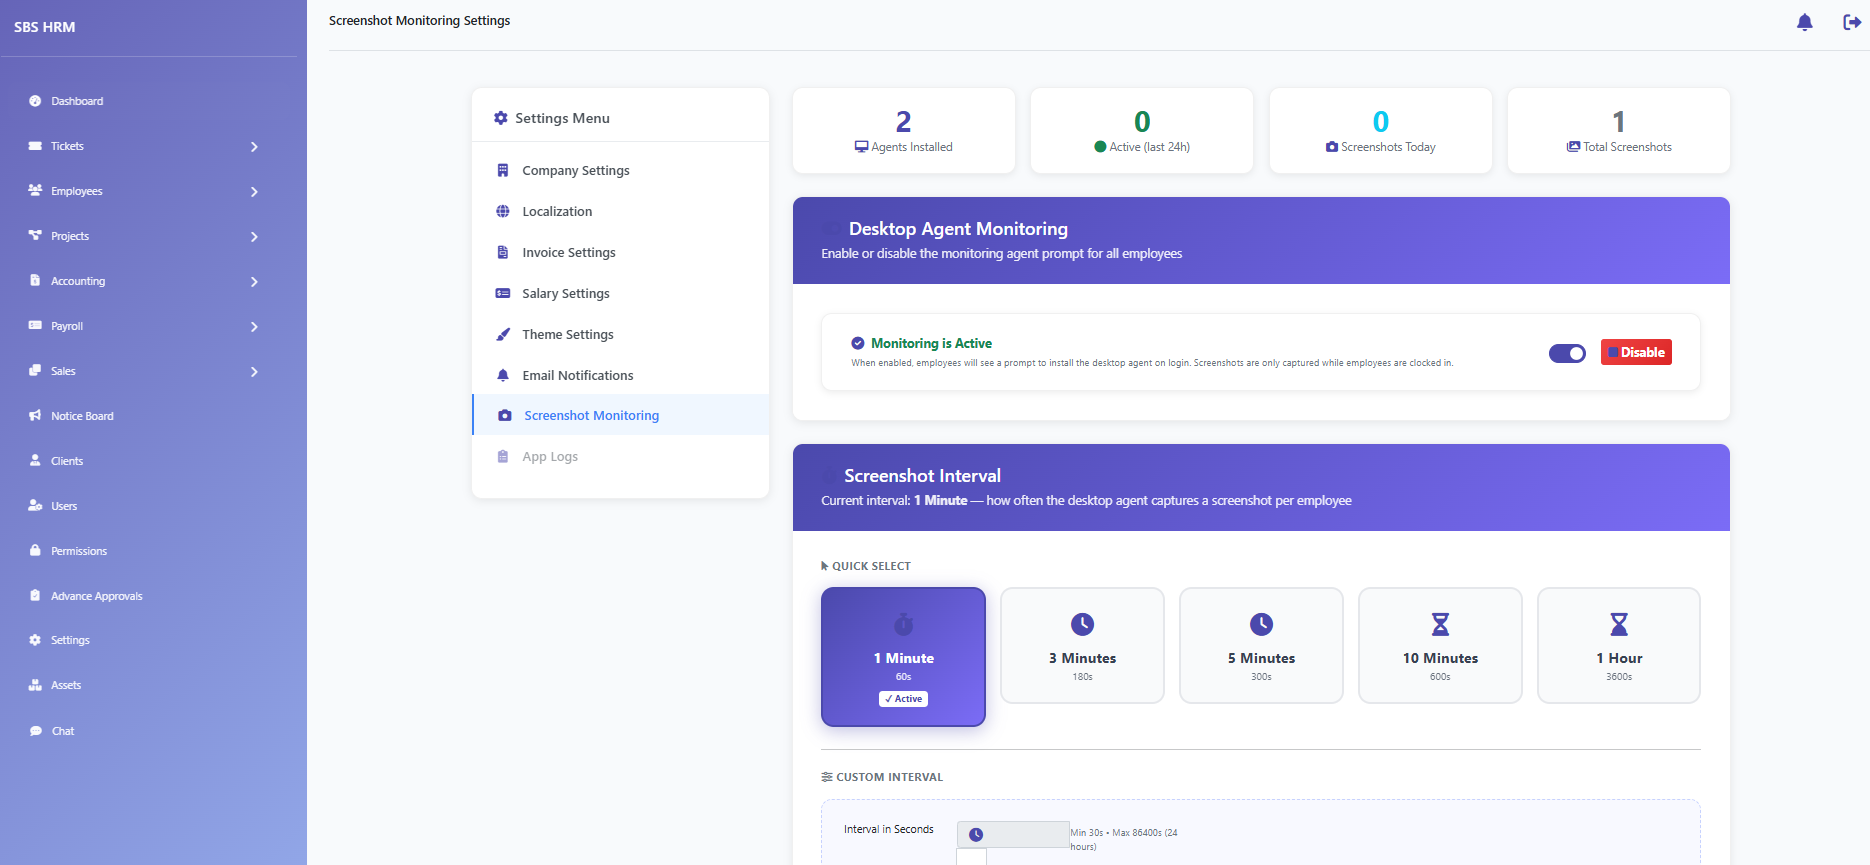Image resolution: width=1870 pixels, height=865 pixels.
Task: Open Company Settings menu item
Action: (x=620, y=170)
